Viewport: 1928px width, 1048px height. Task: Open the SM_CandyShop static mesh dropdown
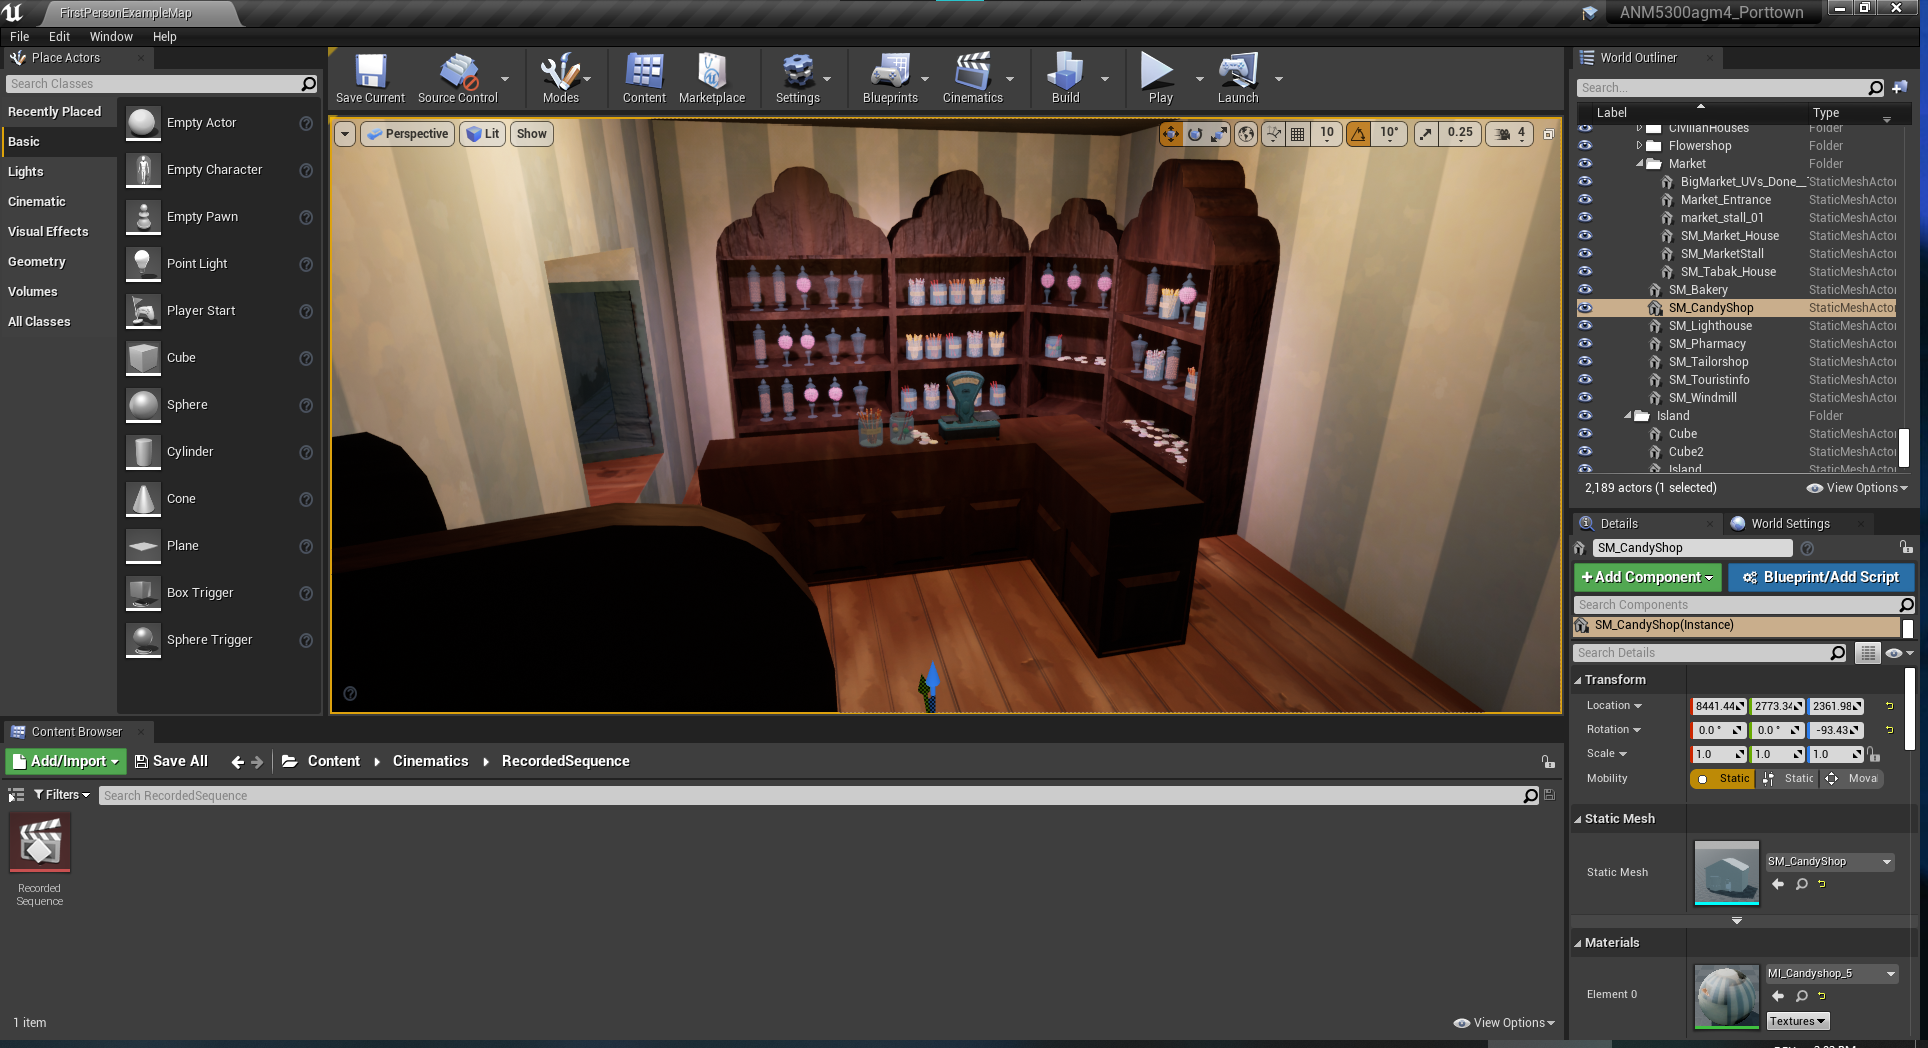1829,862
